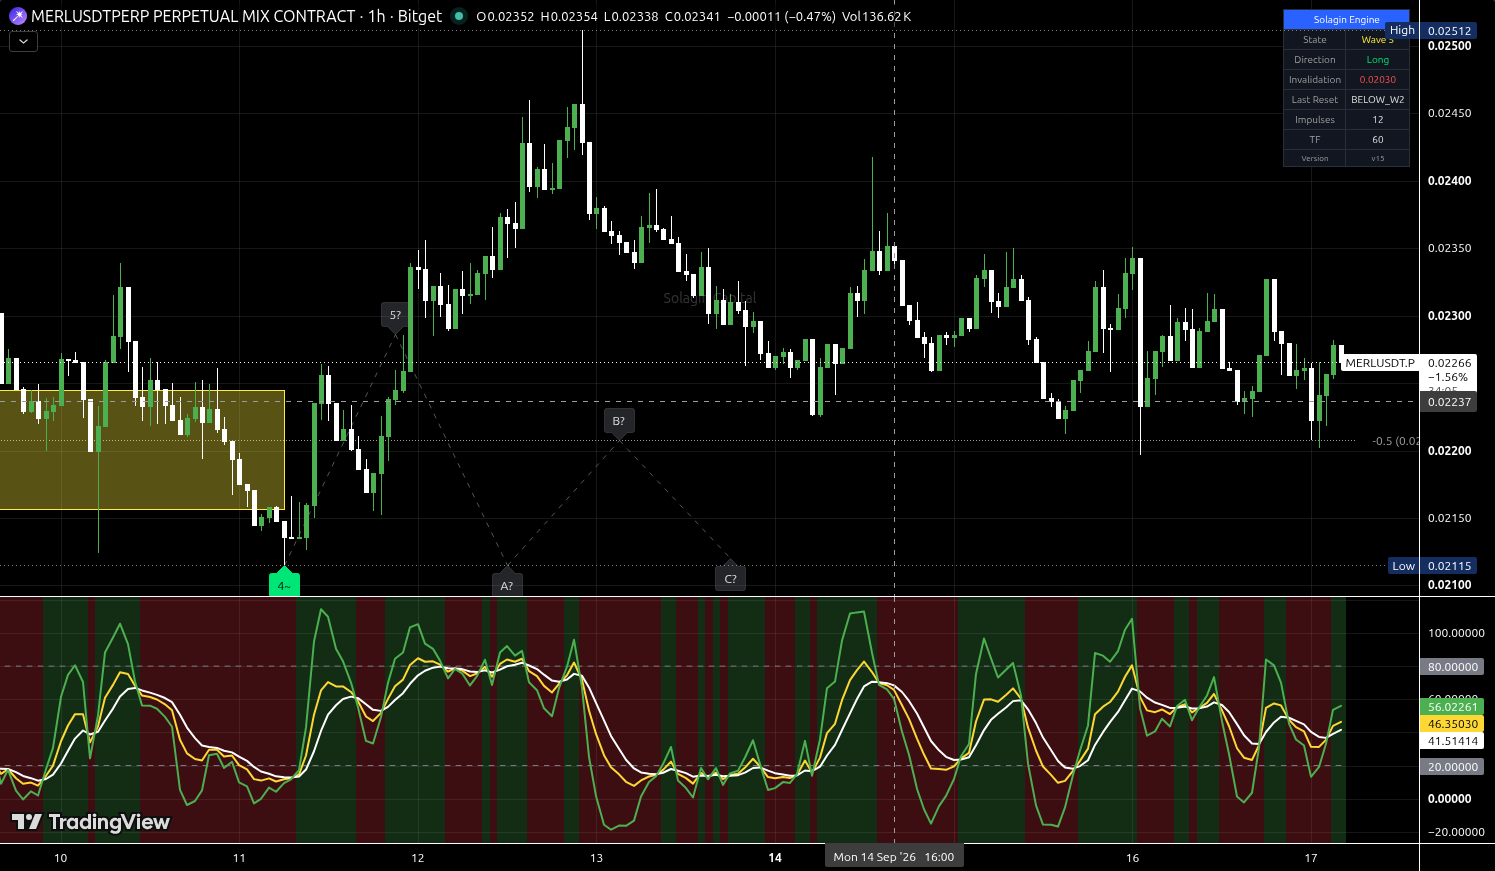Collapse the chart legend with chevron button
The height and width of the screenshot is (871, 1495).
(x=23, y=42)
